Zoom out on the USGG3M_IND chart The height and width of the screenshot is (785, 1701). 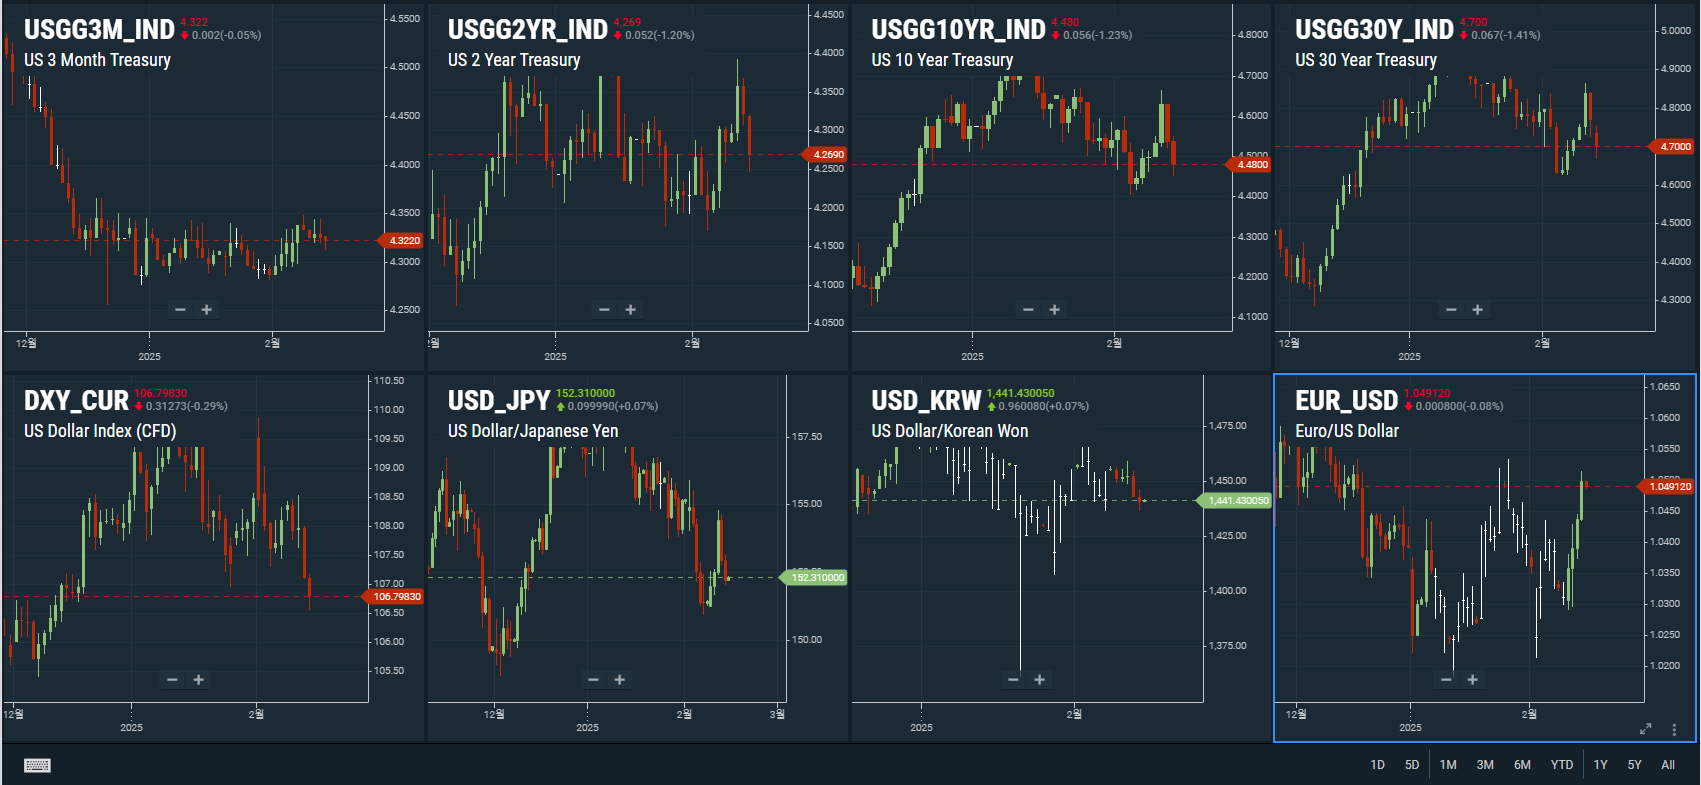pos(180,310)
